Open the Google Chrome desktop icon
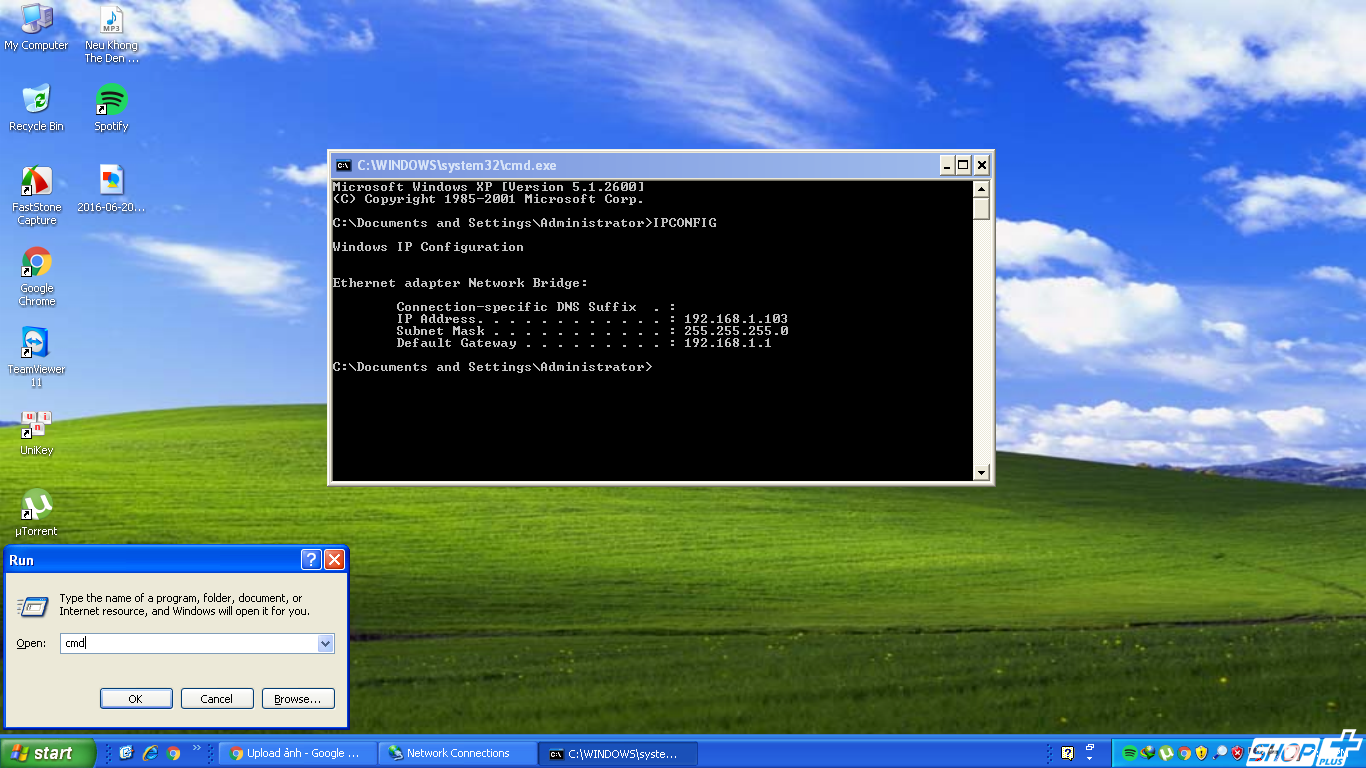 tap(37, 263)
